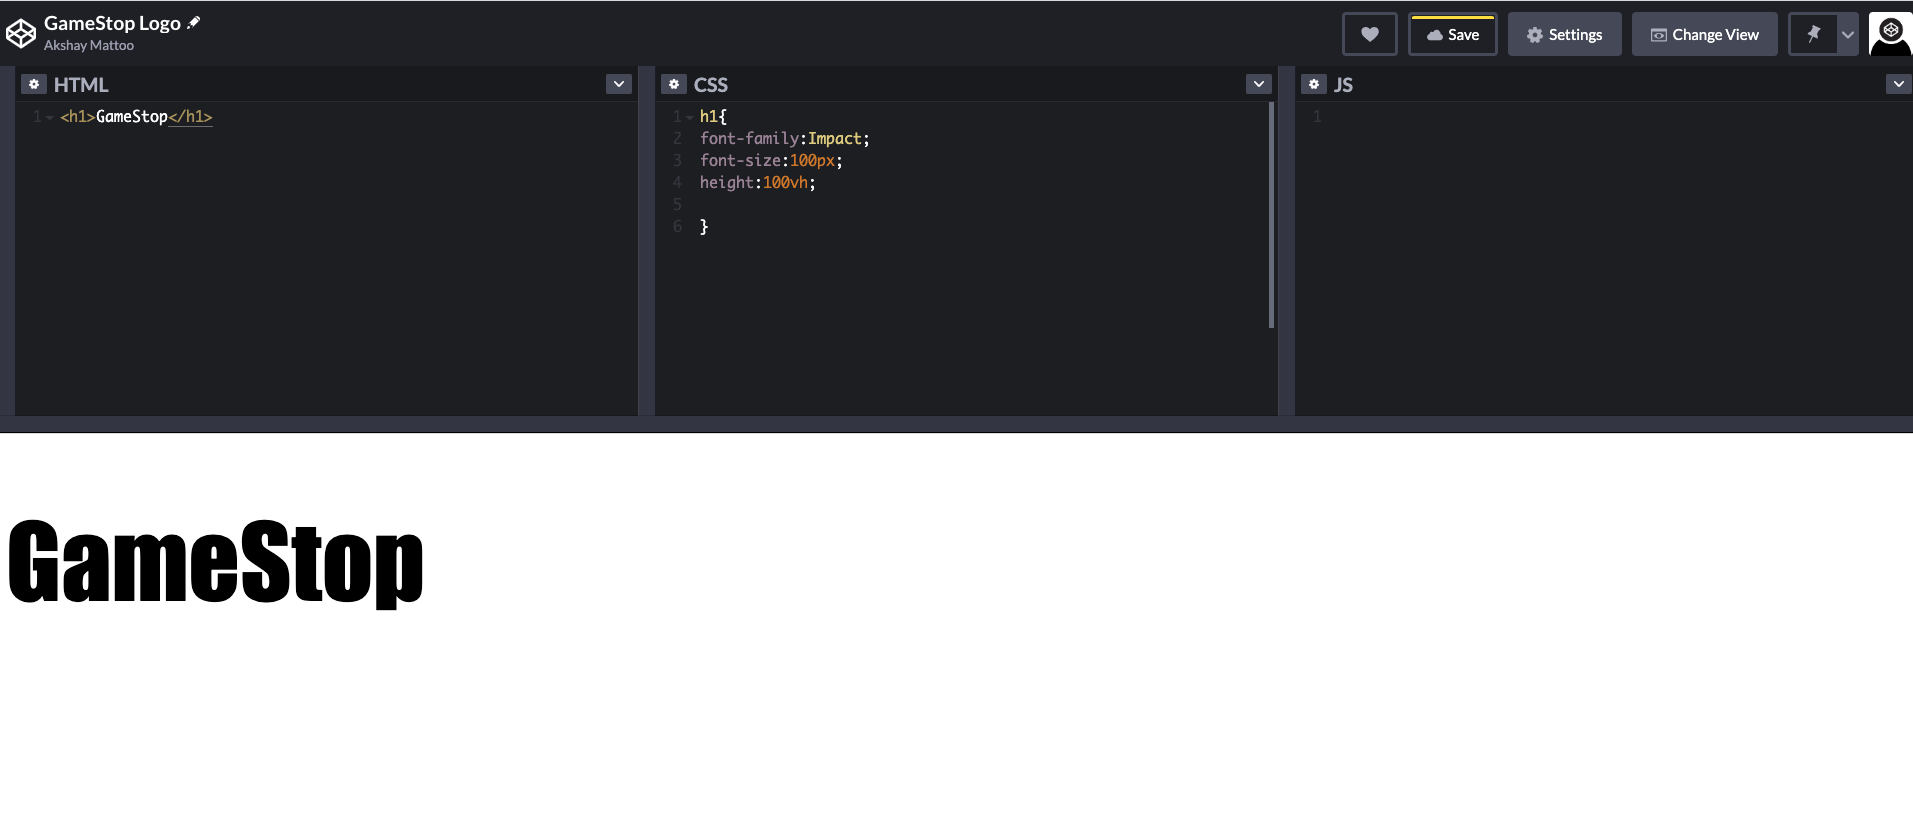Click the CodePen logo icon
This screenshot has width=1913, height=818.
click(x=21, y=34)
